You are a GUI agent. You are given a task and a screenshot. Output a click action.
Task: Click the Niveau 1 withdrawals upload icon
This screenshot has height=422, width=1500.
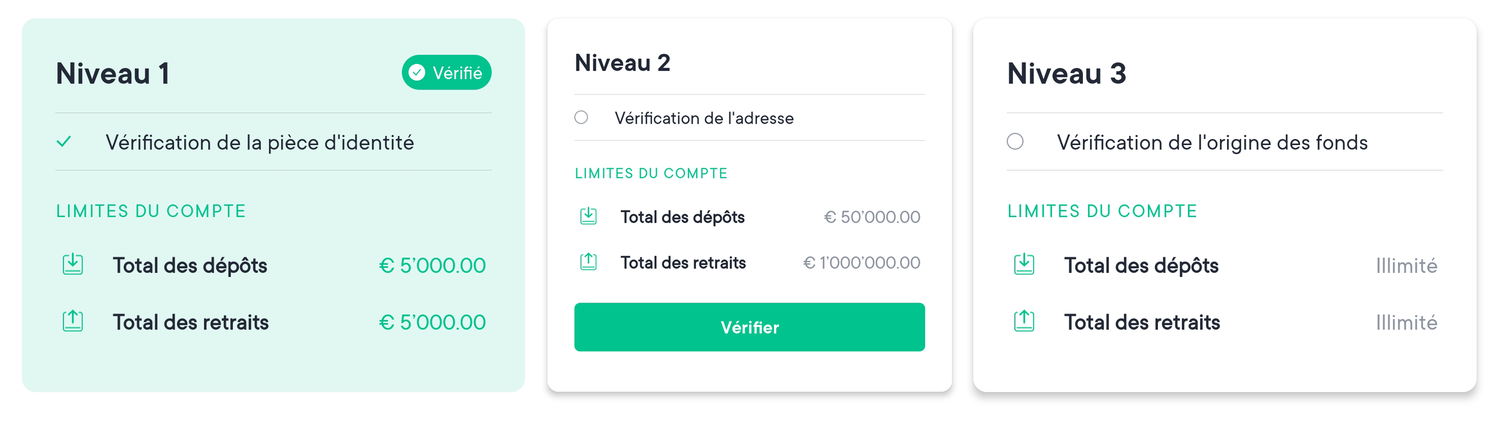[72, 321]
